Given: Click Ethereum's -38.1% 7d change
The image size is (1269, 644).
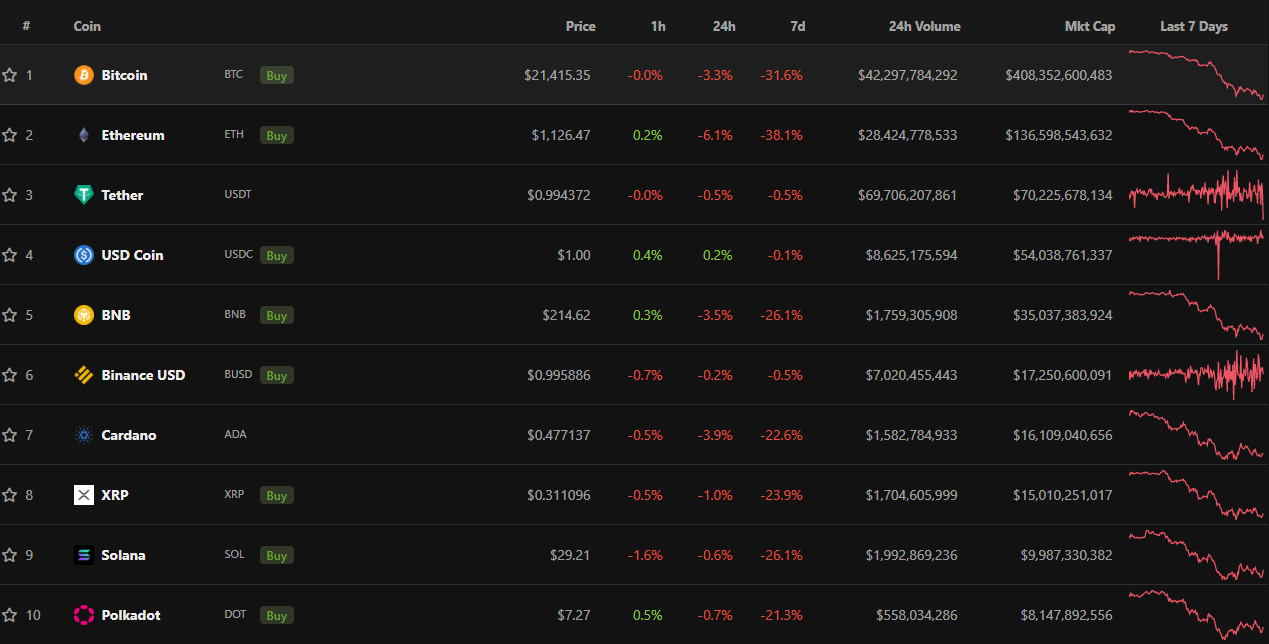Looking at the screenshot, I should 781,135.
